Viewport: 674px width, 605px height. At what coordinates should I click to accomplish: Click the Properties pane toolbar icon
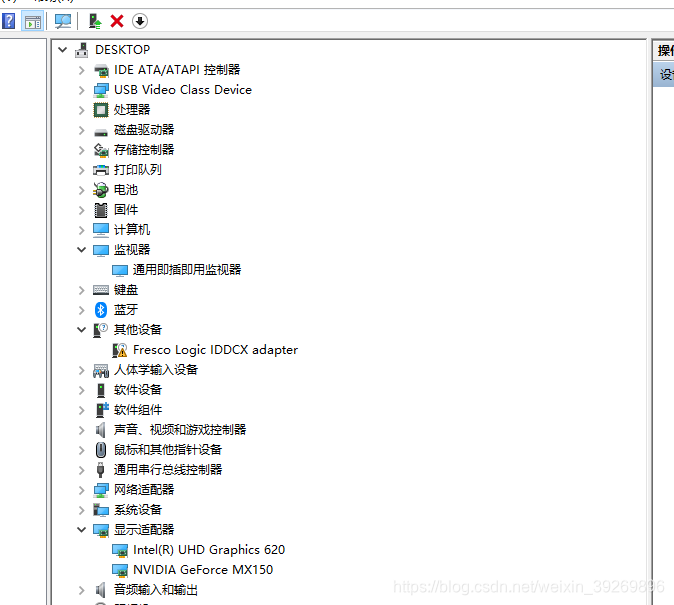33,21
